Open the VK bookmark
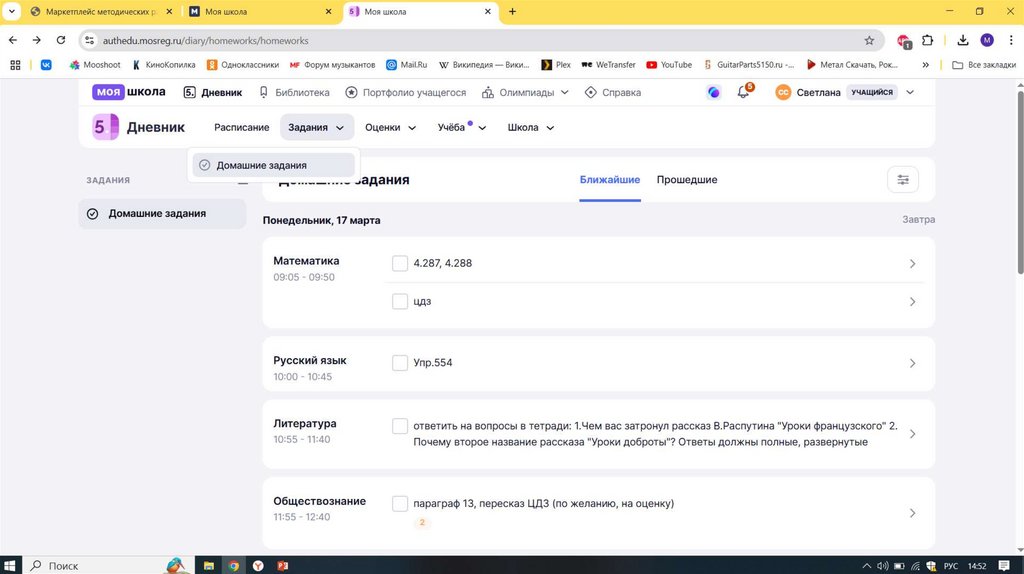The width and height of the screenshot is (1024, 574). tap(46, 65)
